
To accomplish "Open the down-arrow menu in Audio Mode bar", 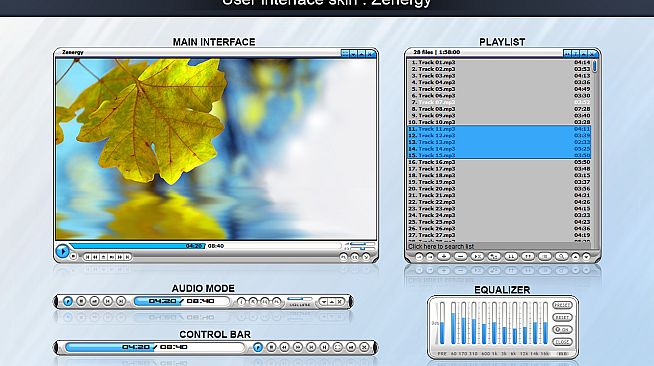I will (x=324, y=301).
